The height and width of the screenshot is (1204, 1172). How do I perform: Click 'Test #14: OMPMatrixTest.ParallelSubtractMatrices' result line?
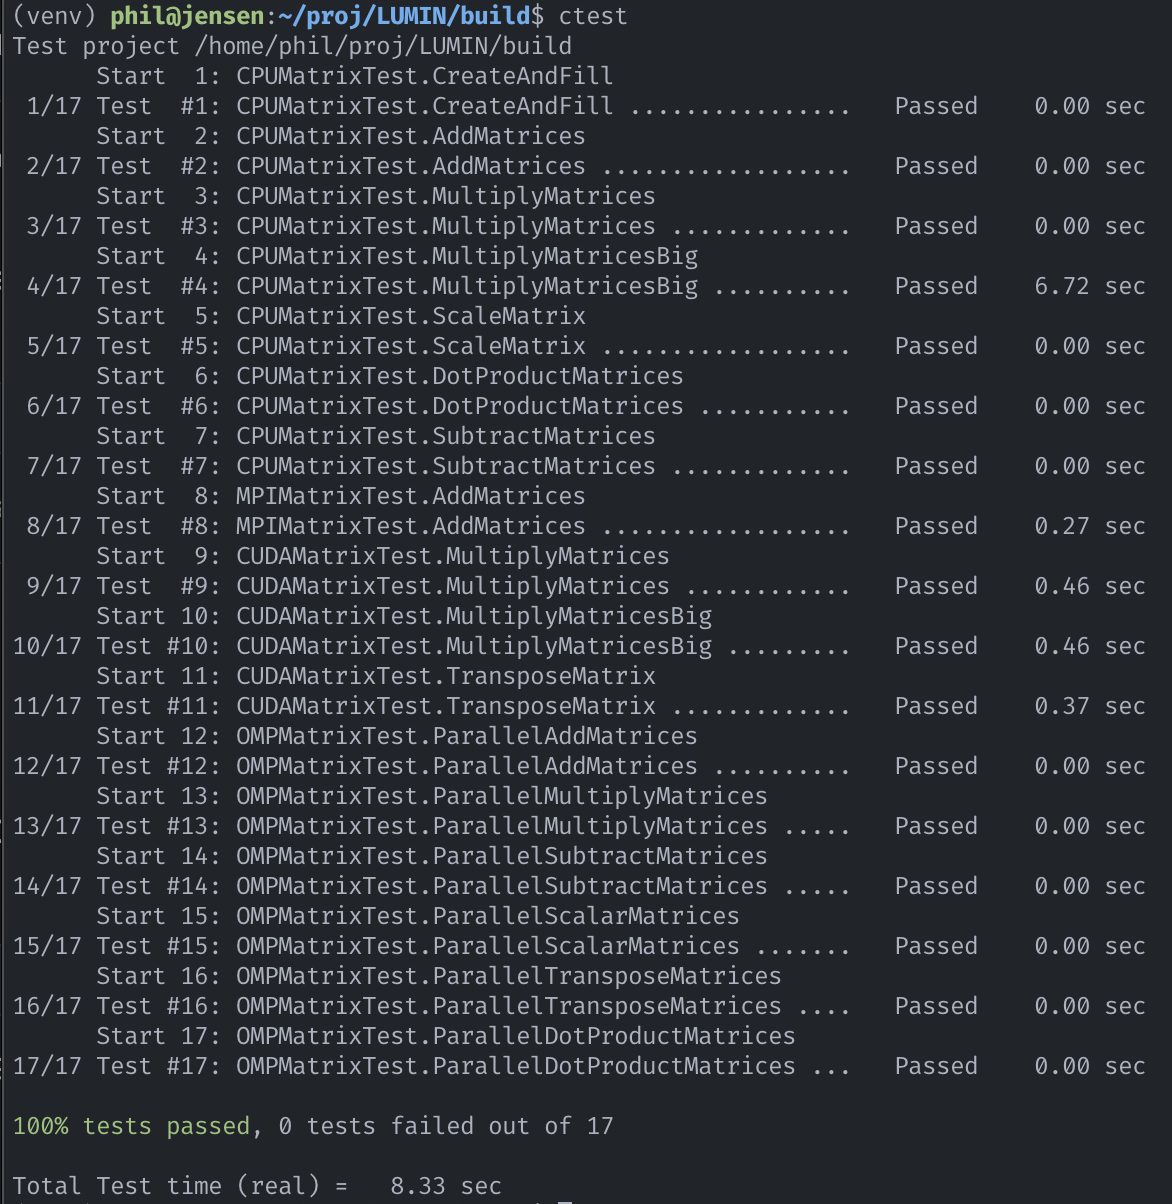point(579,886)
